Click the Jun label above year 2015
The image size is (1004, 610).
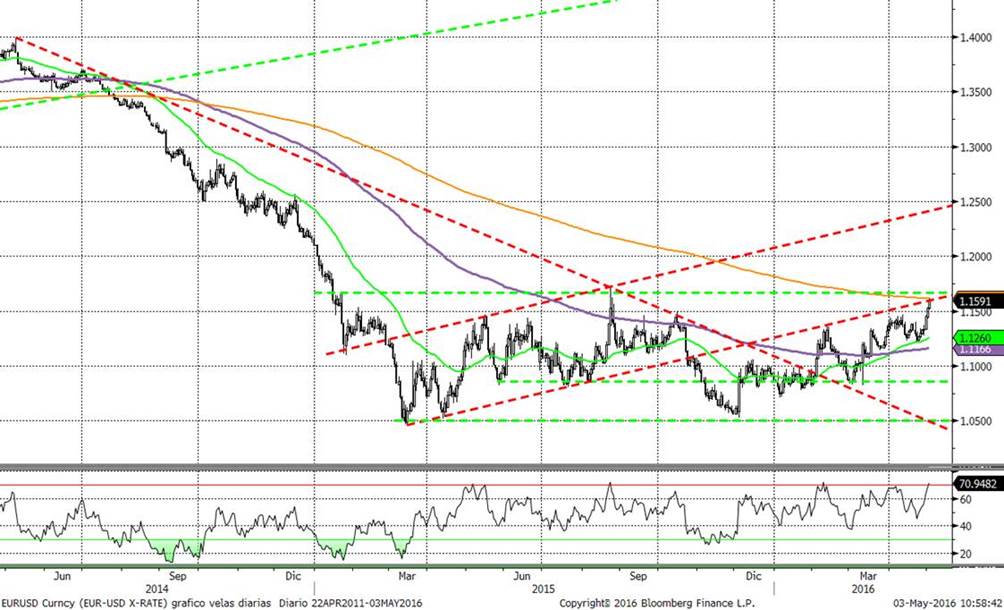pyautogui.click(x=522, y=576)
